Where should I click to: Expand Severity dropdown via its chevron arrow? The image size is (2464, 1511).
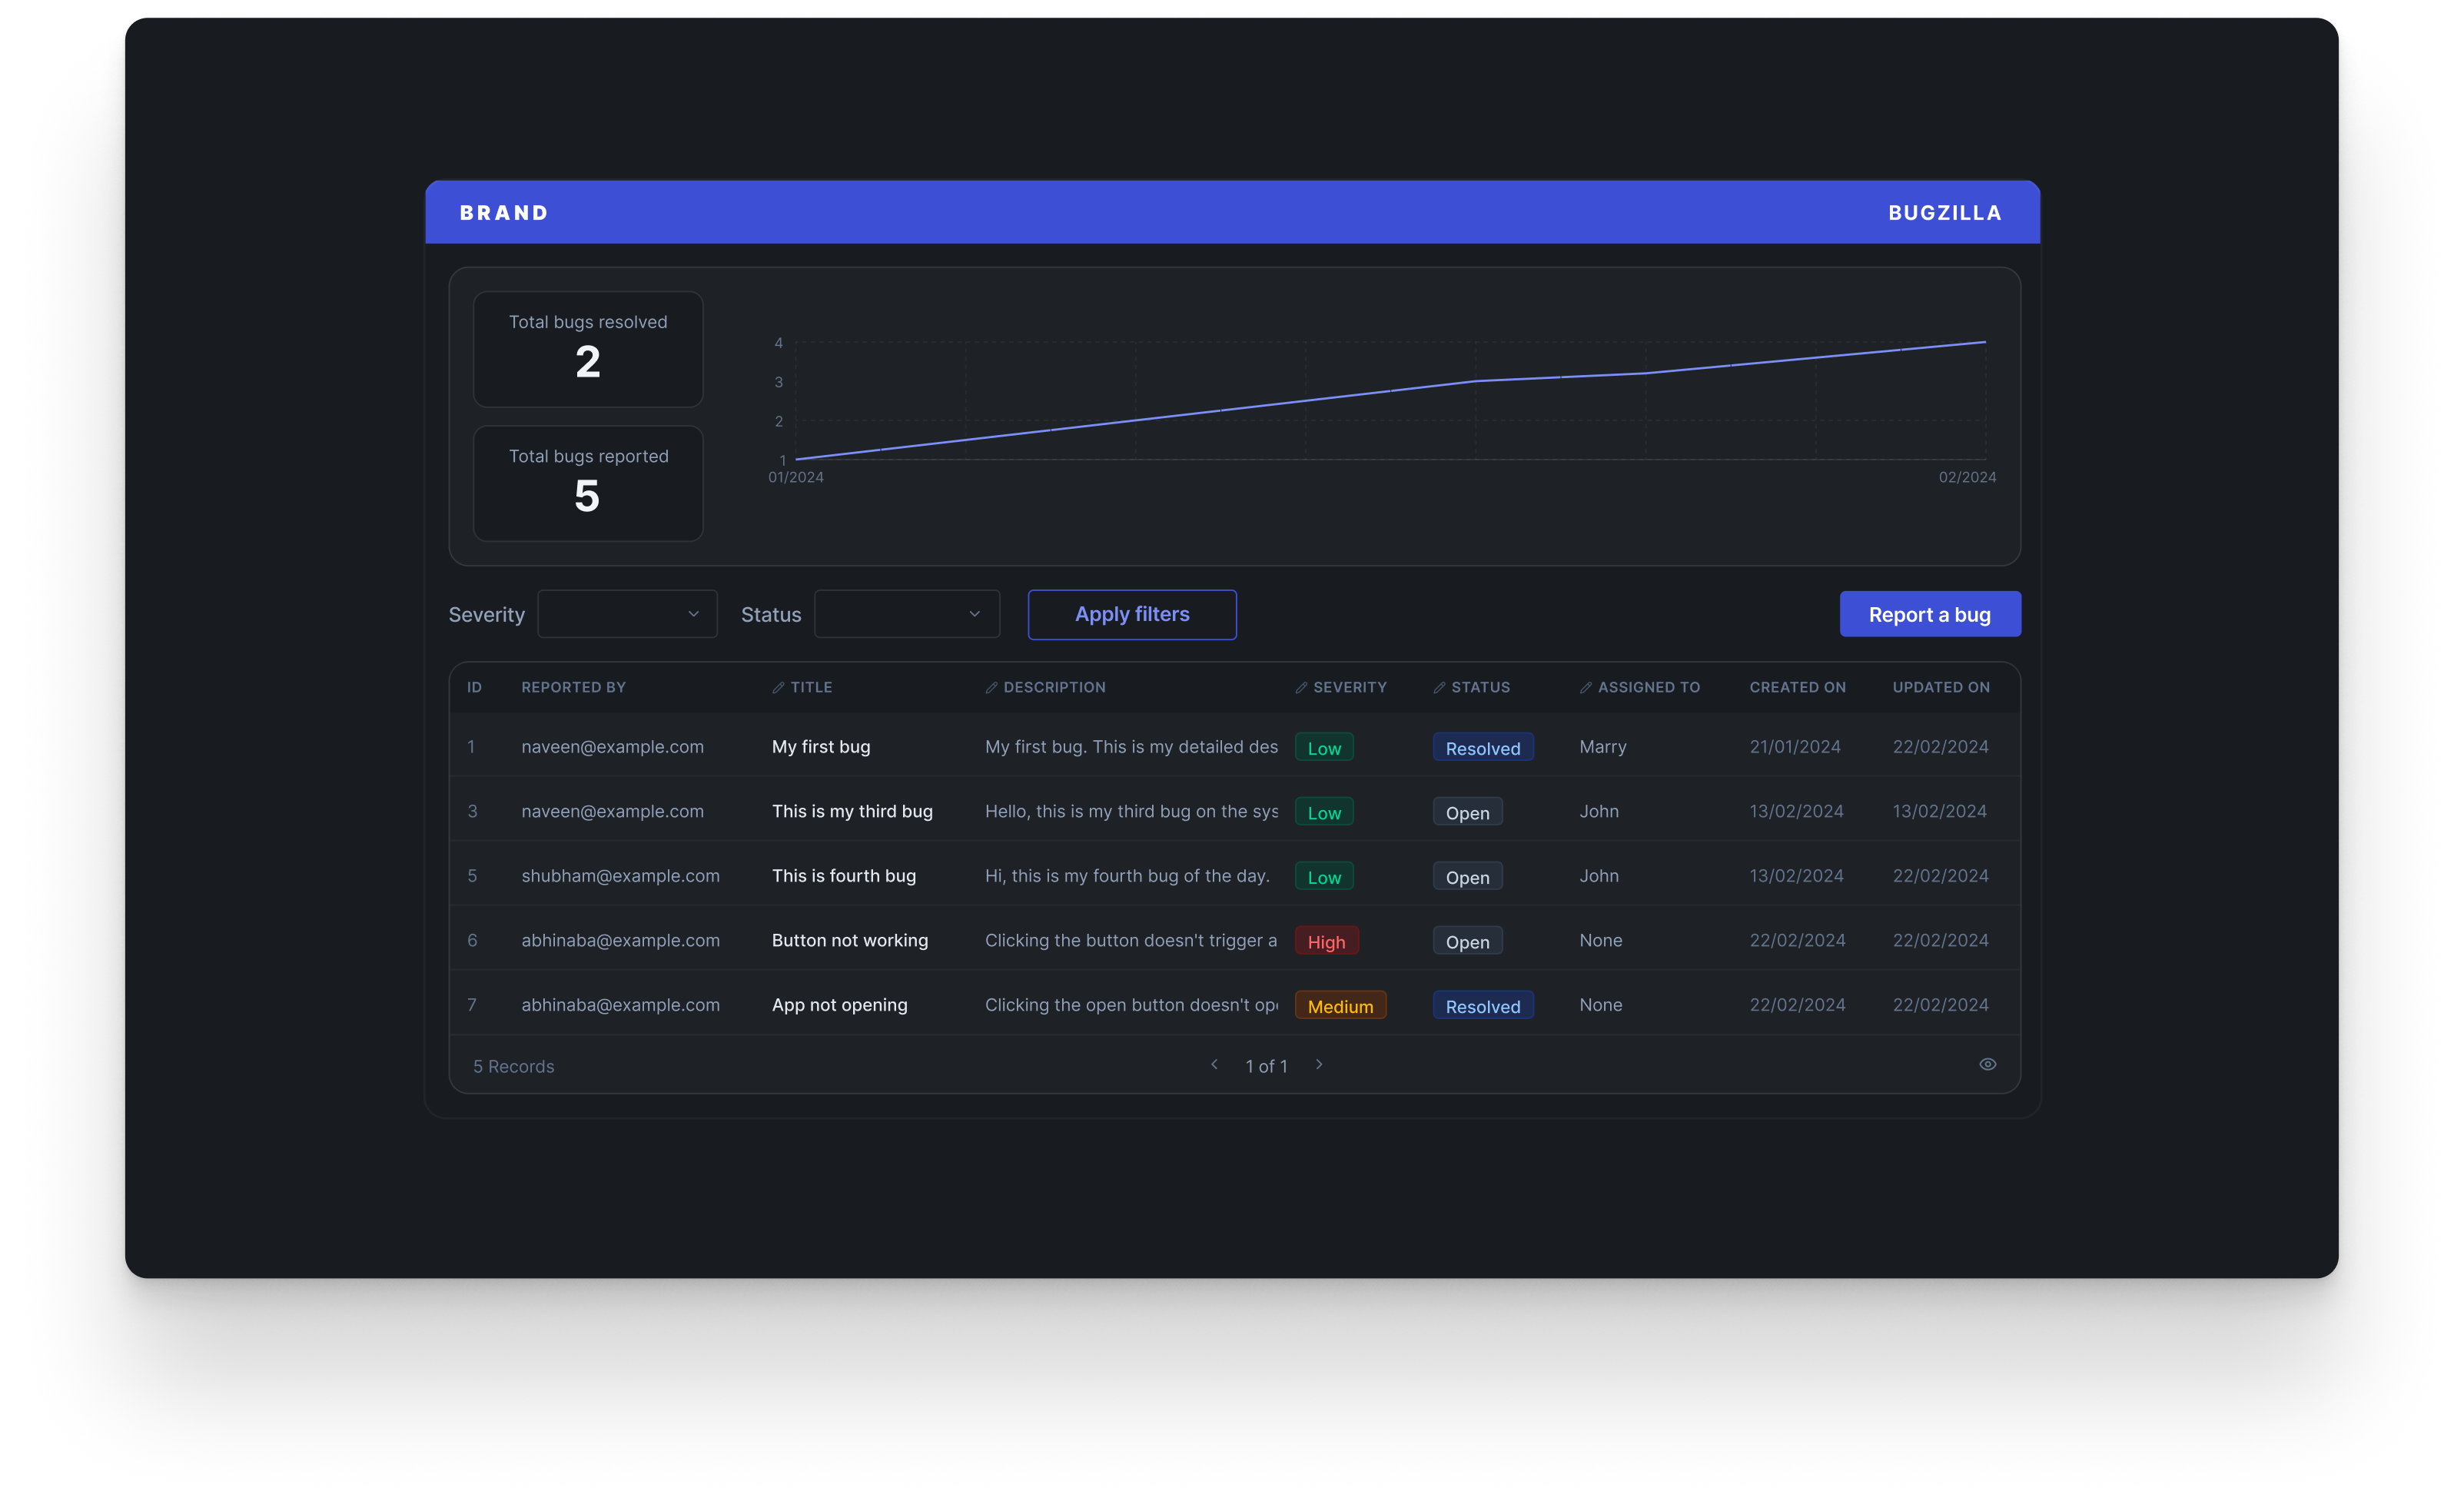(x=693, y=614)
